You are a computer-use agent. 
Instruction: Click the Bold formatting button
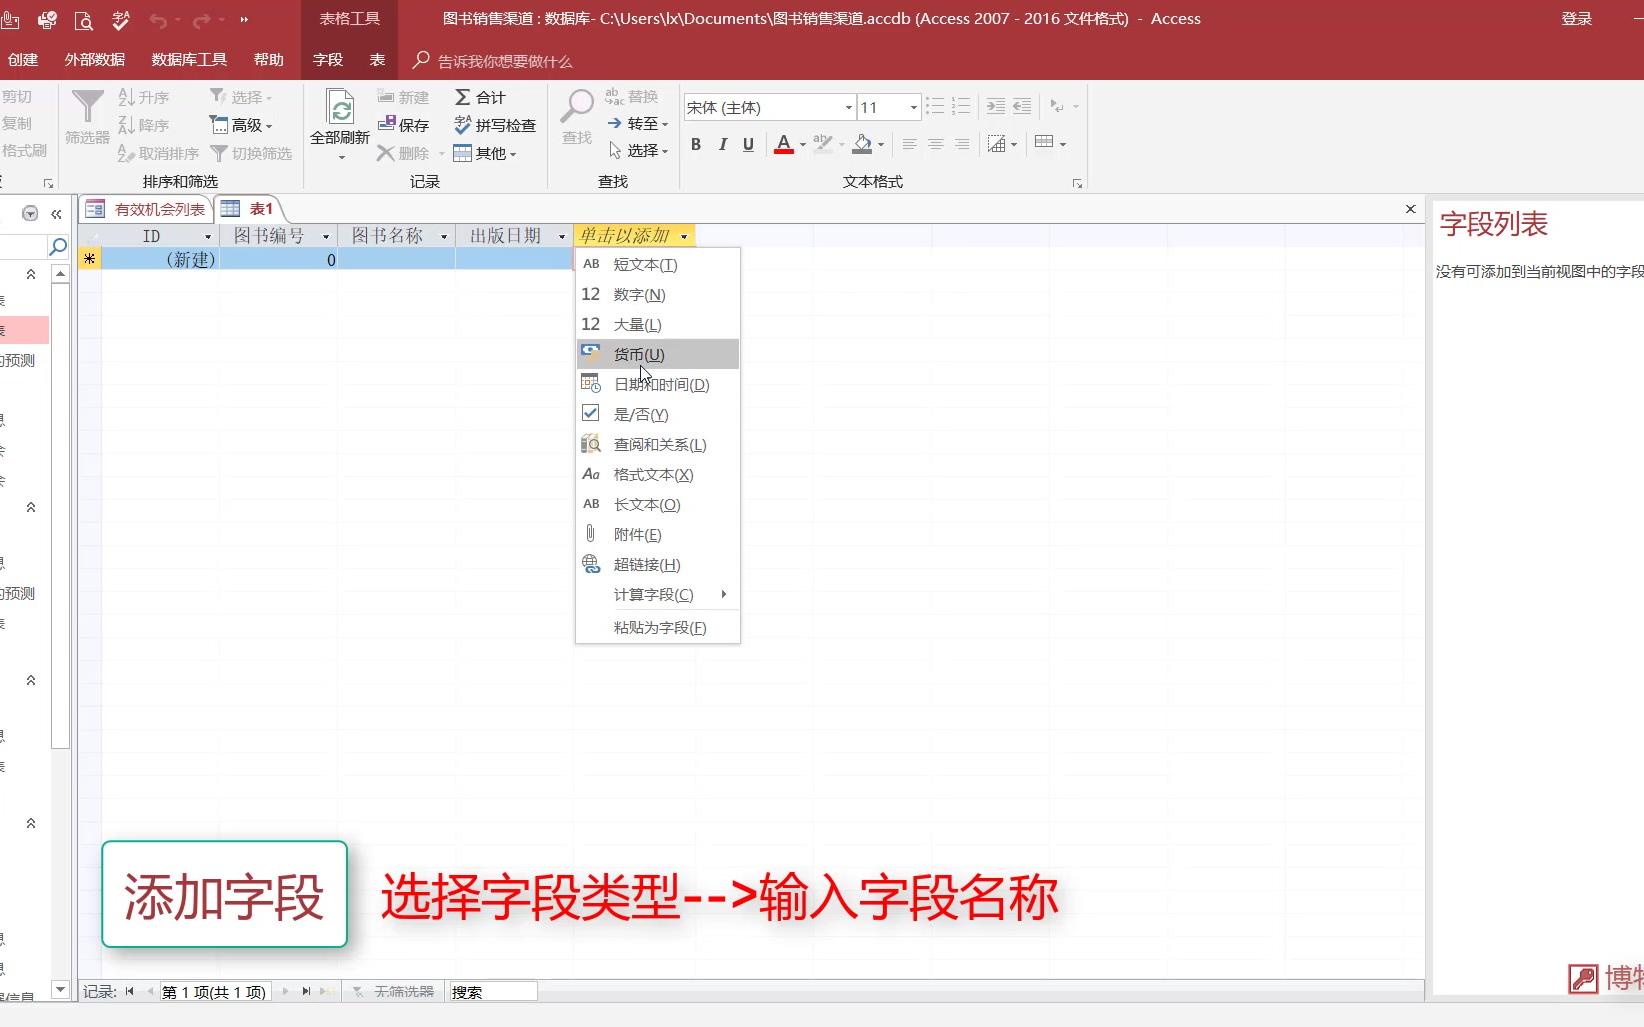(x=696, y=144)
